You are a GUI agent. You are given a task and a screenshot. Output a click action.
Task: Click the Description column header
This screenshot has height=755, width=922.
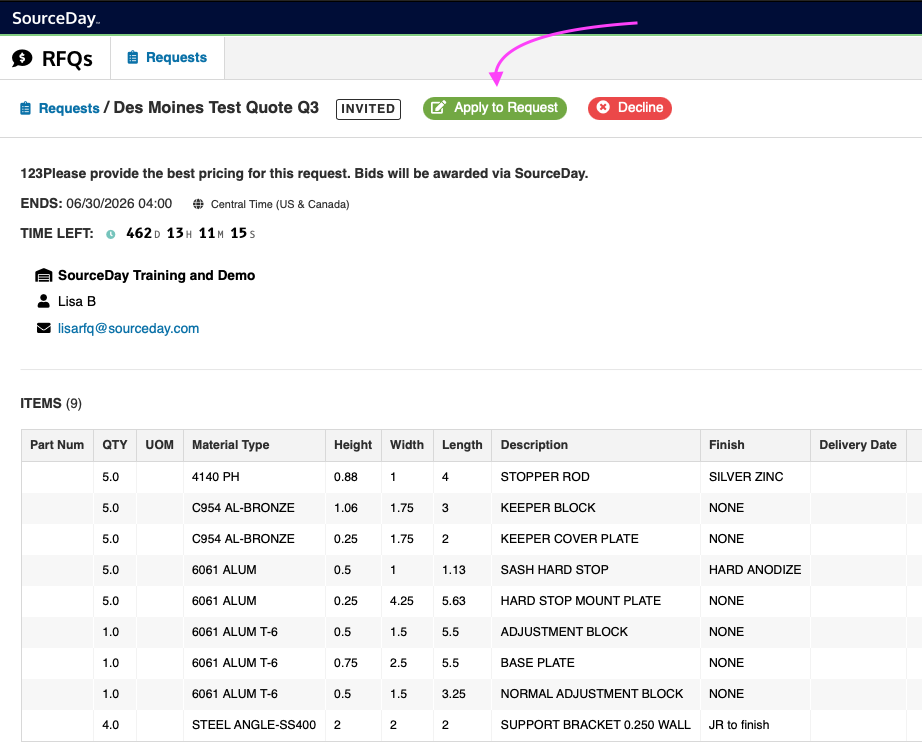596,445
